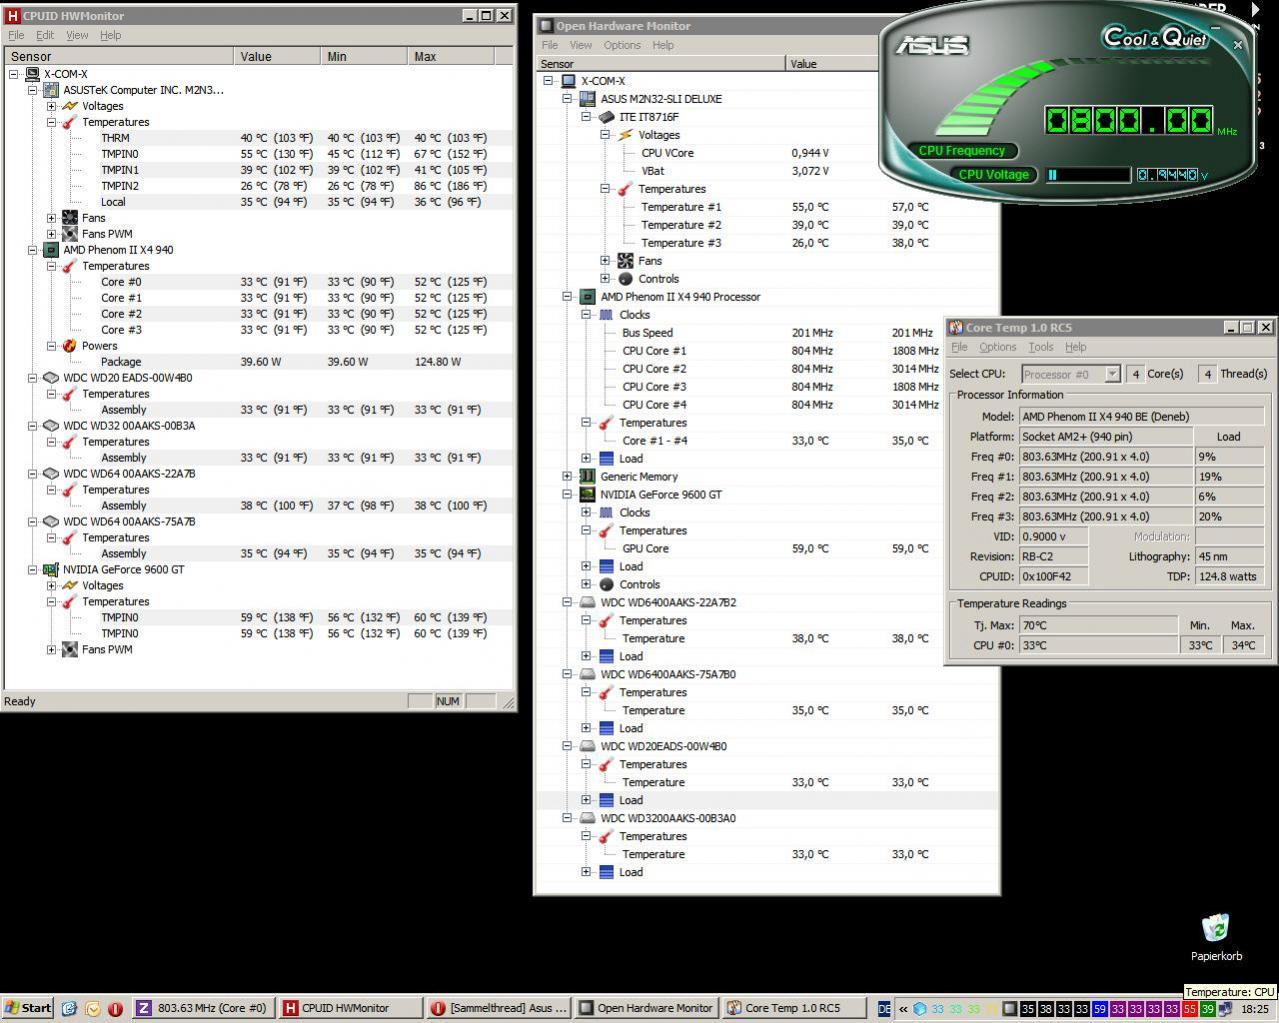Select the GPU Core row in Open Hardware Monitor
Screen dimensions: 1279x1023
tap(767, 549)
